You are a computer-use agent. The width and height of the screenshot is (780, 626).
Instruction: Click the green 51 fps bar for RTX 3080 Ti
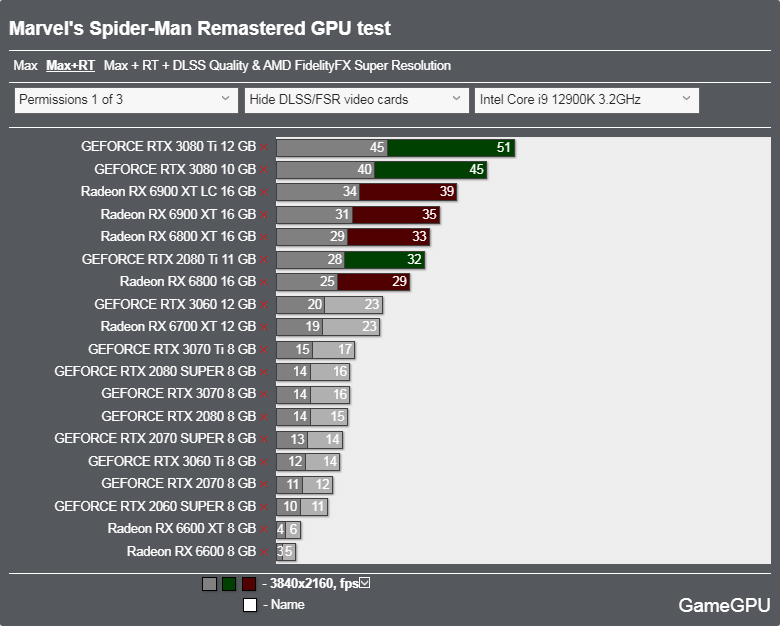451,148
